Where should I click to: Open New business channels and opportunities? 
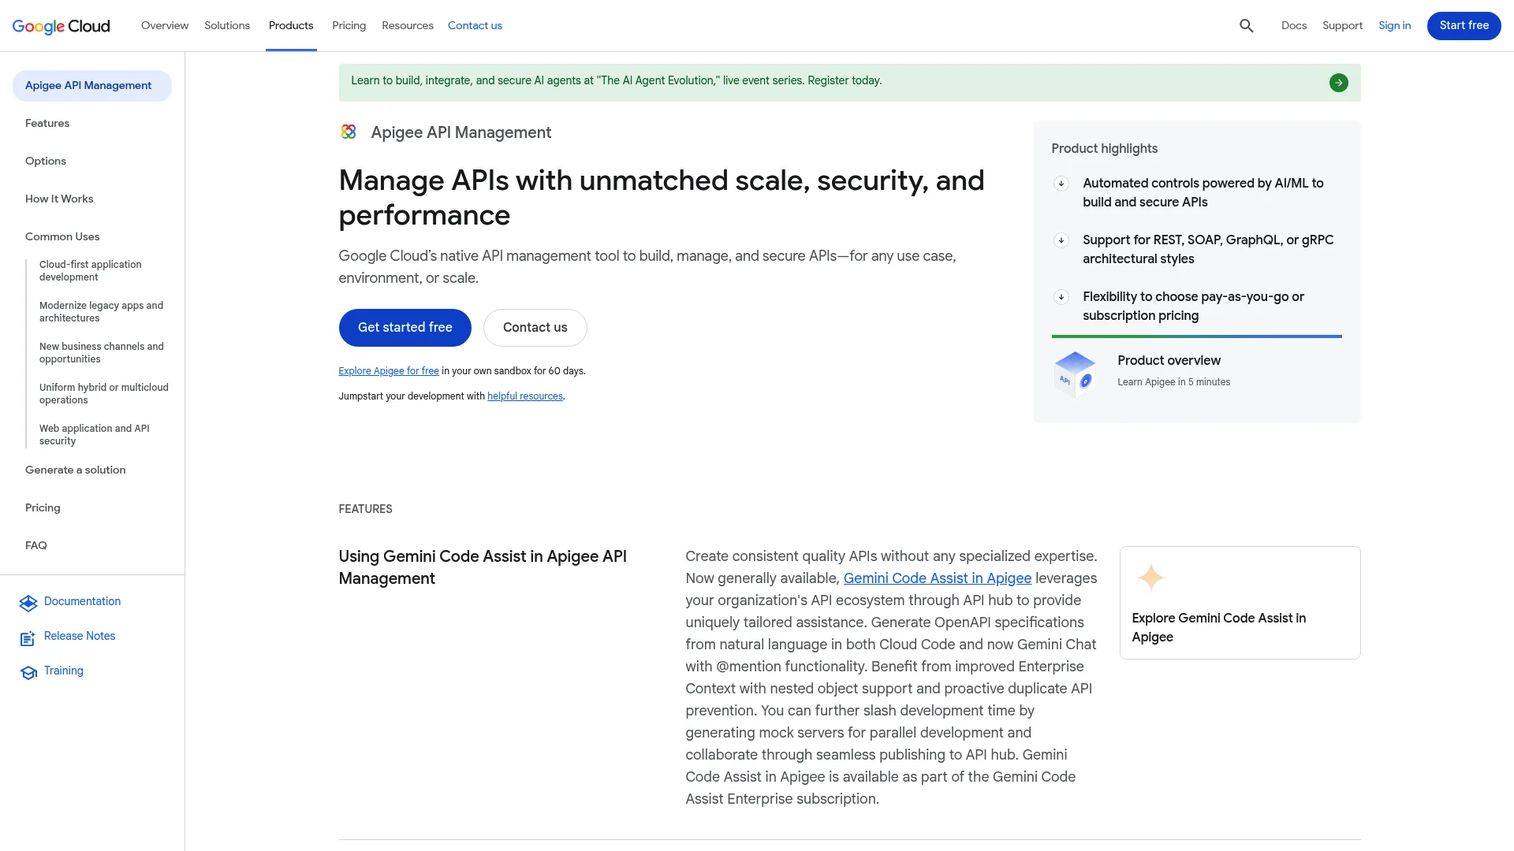click(101, 353)
